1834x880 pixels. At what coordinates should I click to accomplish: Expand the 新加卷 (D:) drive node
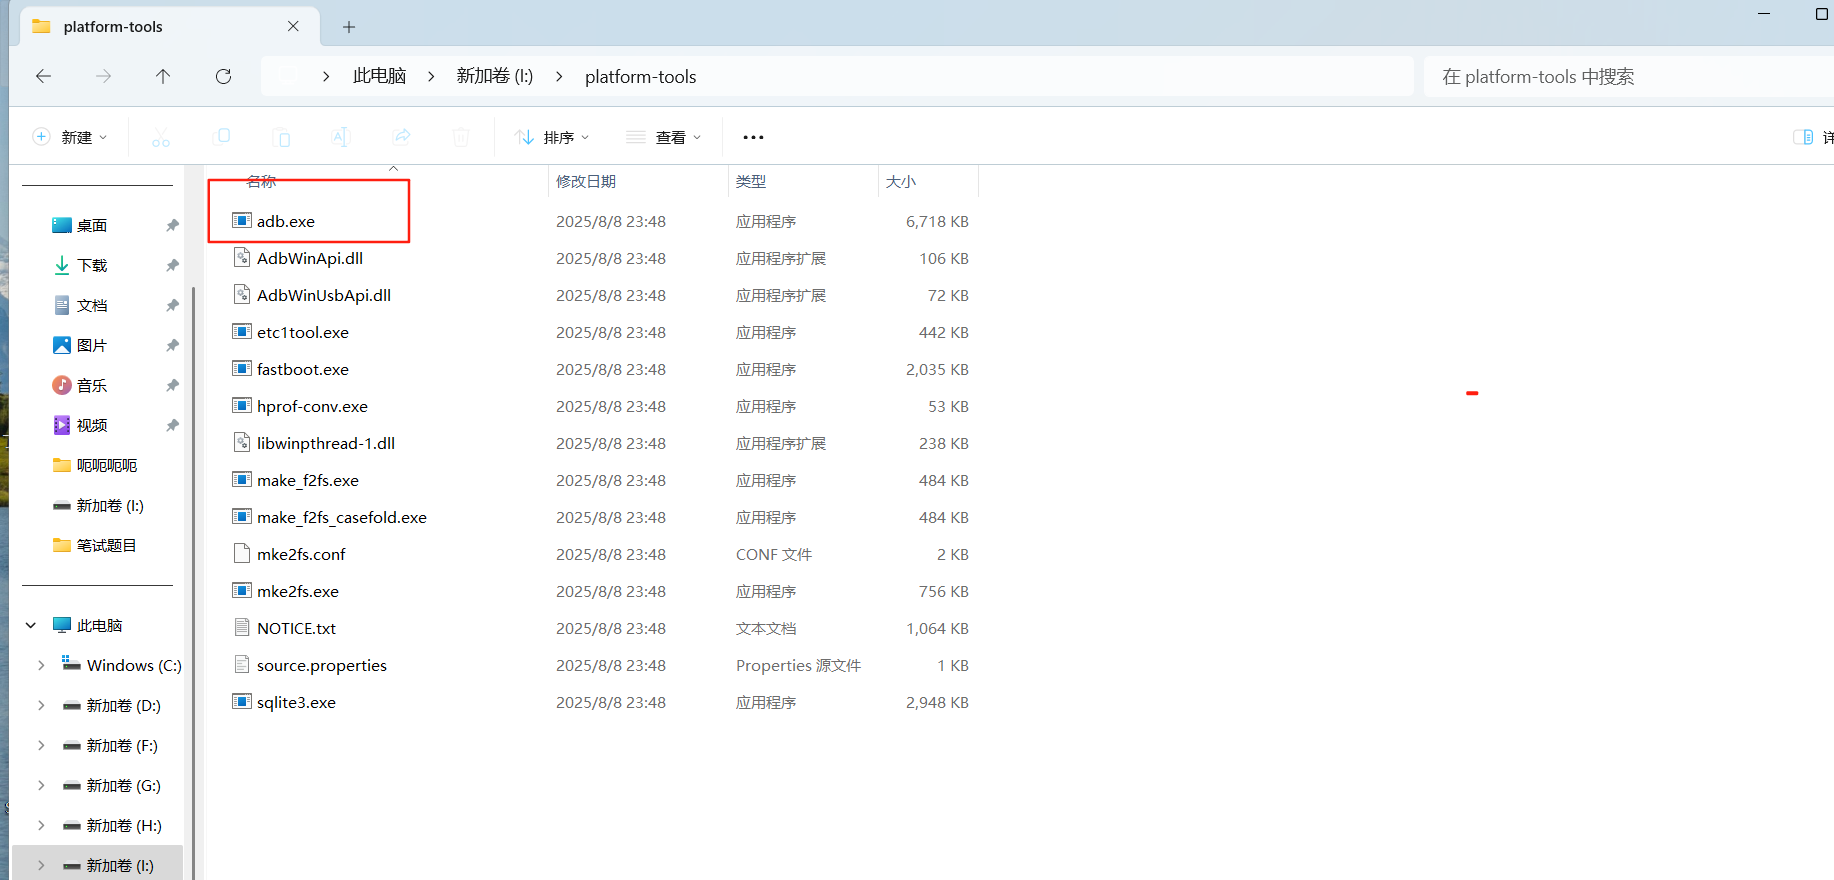(x=41, y=705)
